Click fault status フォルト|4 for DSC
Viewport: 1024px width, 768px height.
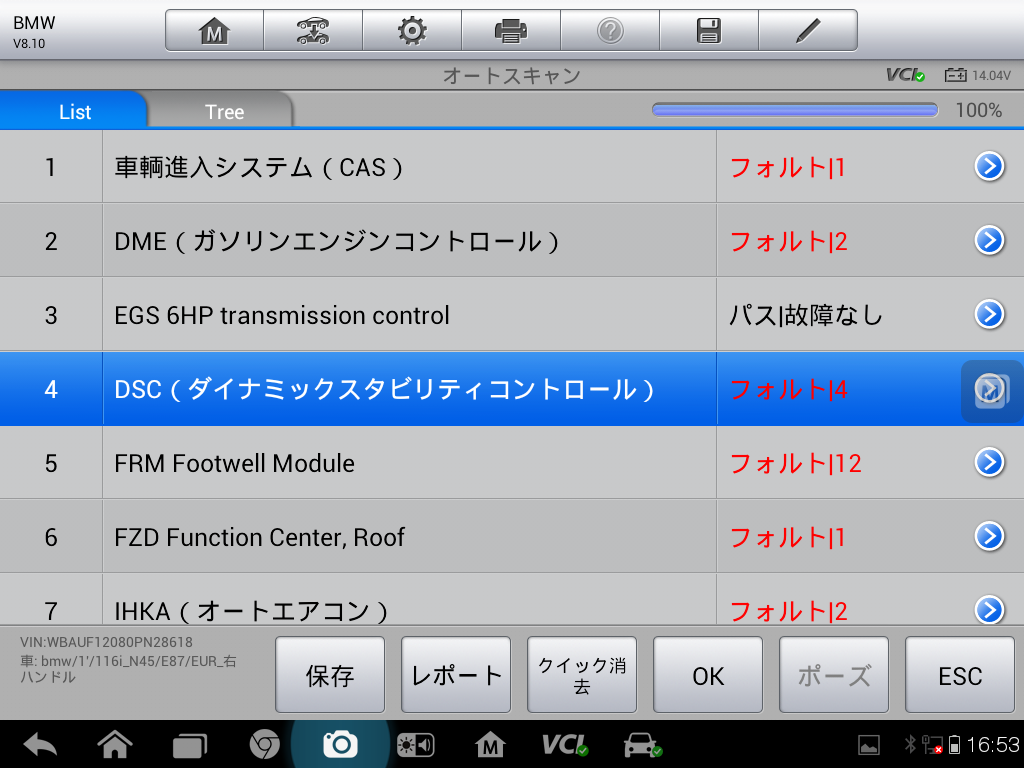pos(788,389)
